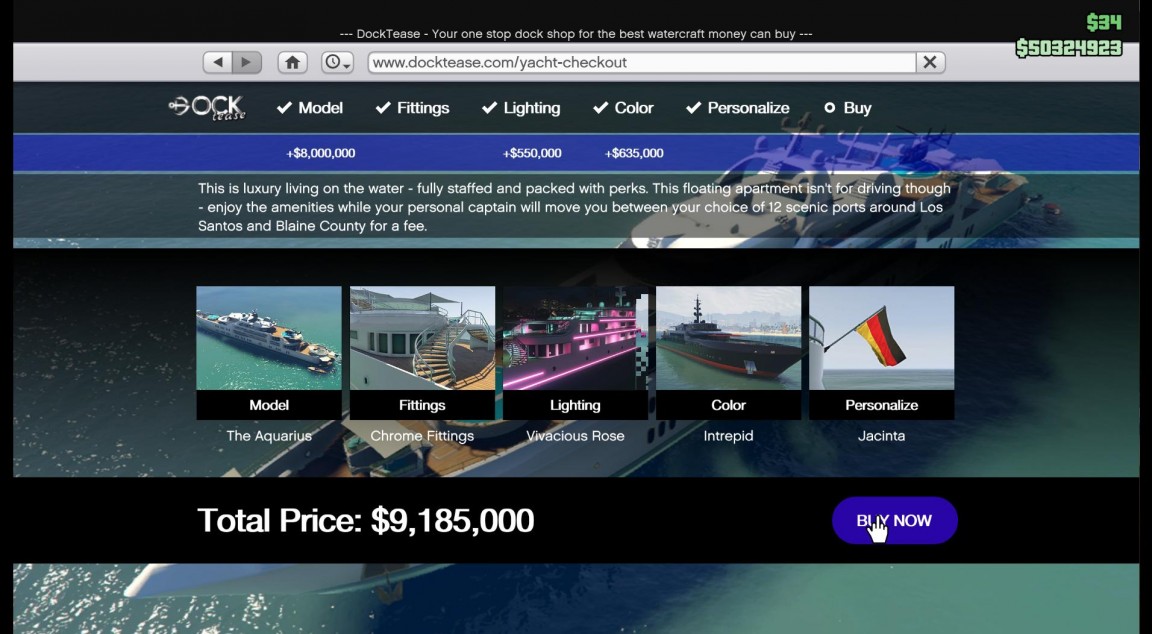Click the DockTease logo
The height and width of the screenshot is (634, 1152).
[x=207, y=108]
